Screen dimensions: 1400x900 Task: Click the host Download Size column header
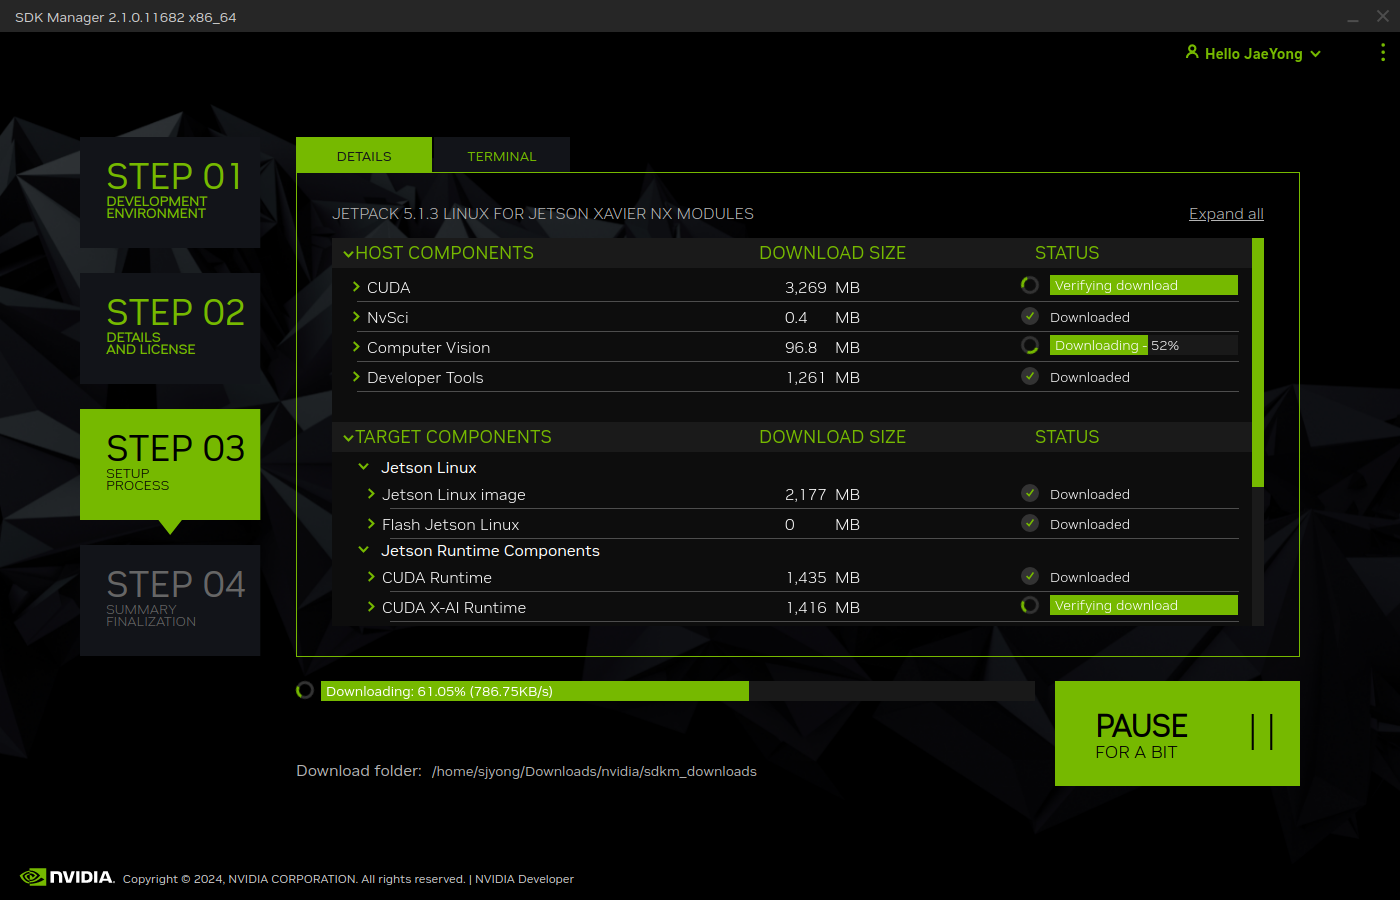pyautogui.click(x=832, y=253)
